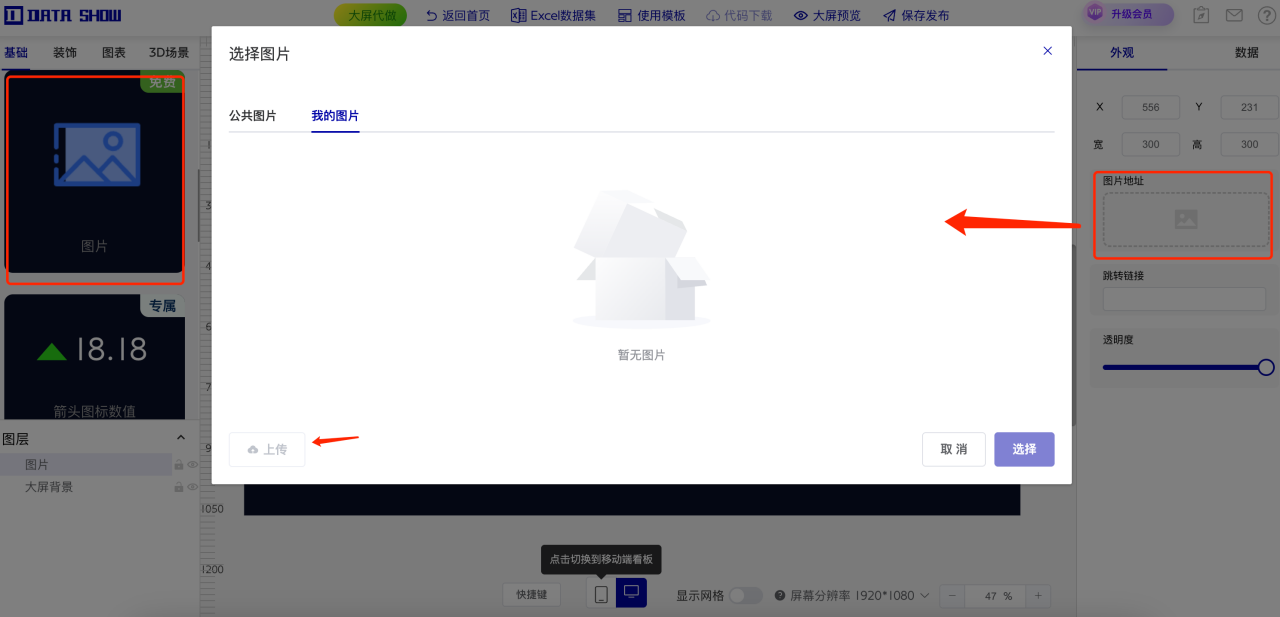Click the mobile dashboard switch icon
This screenshot has width=1280, height=617.
click(601, 594)
